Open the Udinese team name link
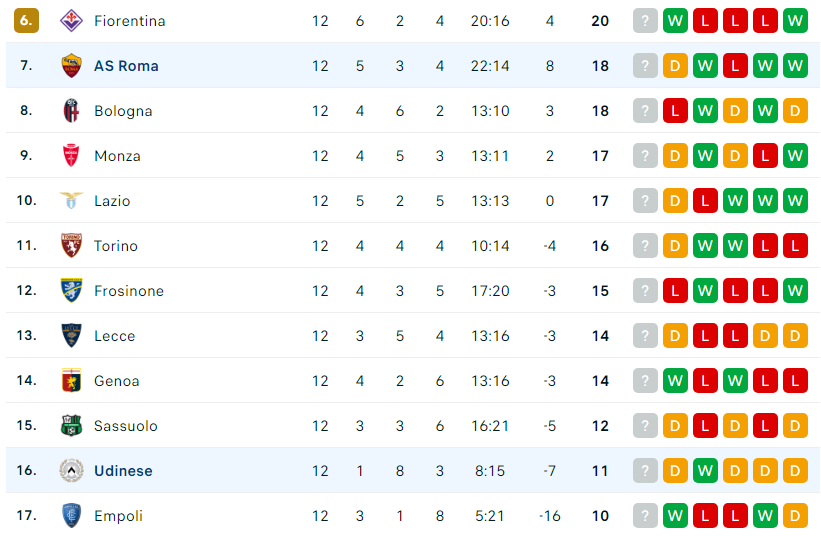The height and width of the screenshot is (537, 821). [x=123, y=471]
